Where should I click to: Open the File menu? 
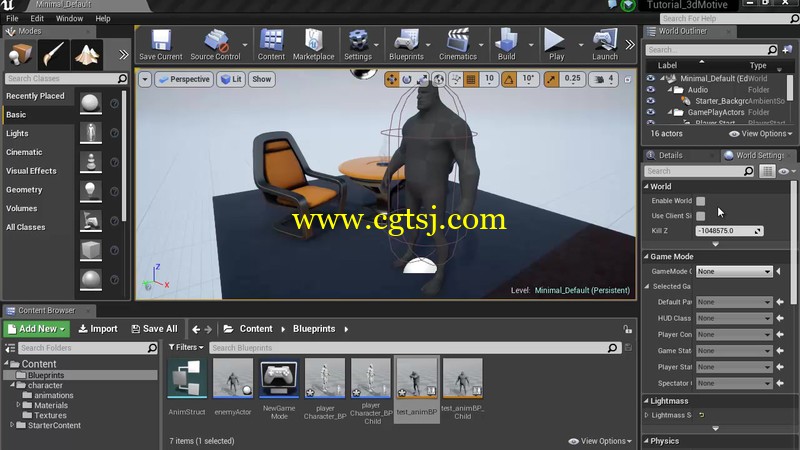12,18
